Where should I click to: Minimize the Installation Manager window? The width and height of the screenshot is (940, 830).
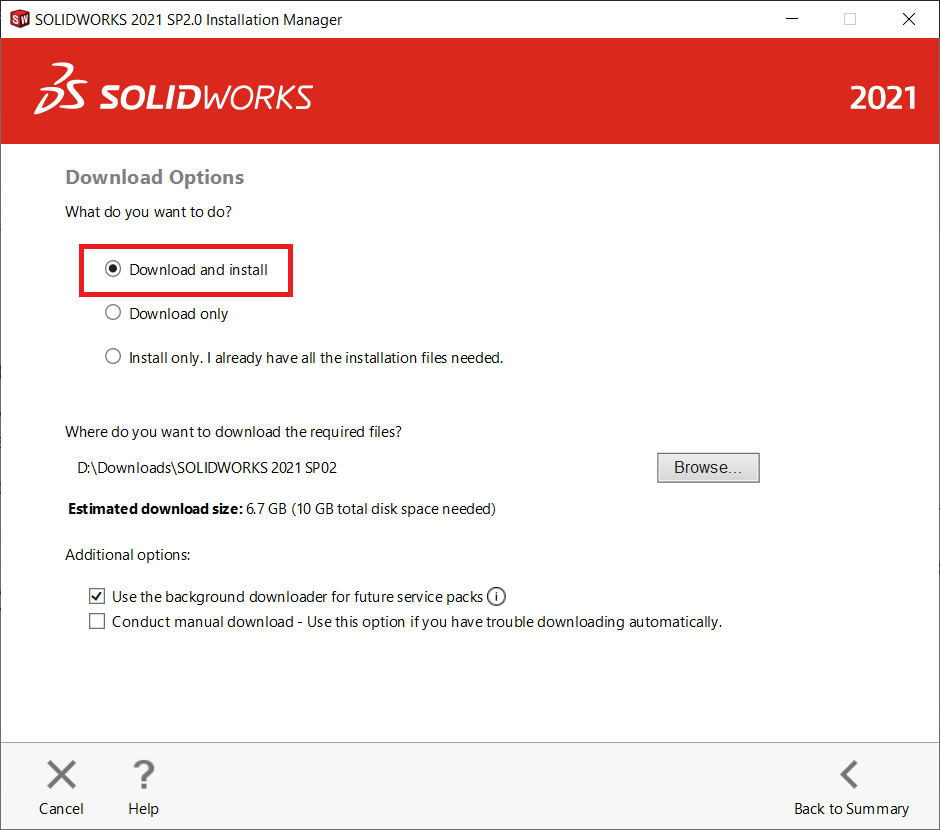click(x=791, y=19)
